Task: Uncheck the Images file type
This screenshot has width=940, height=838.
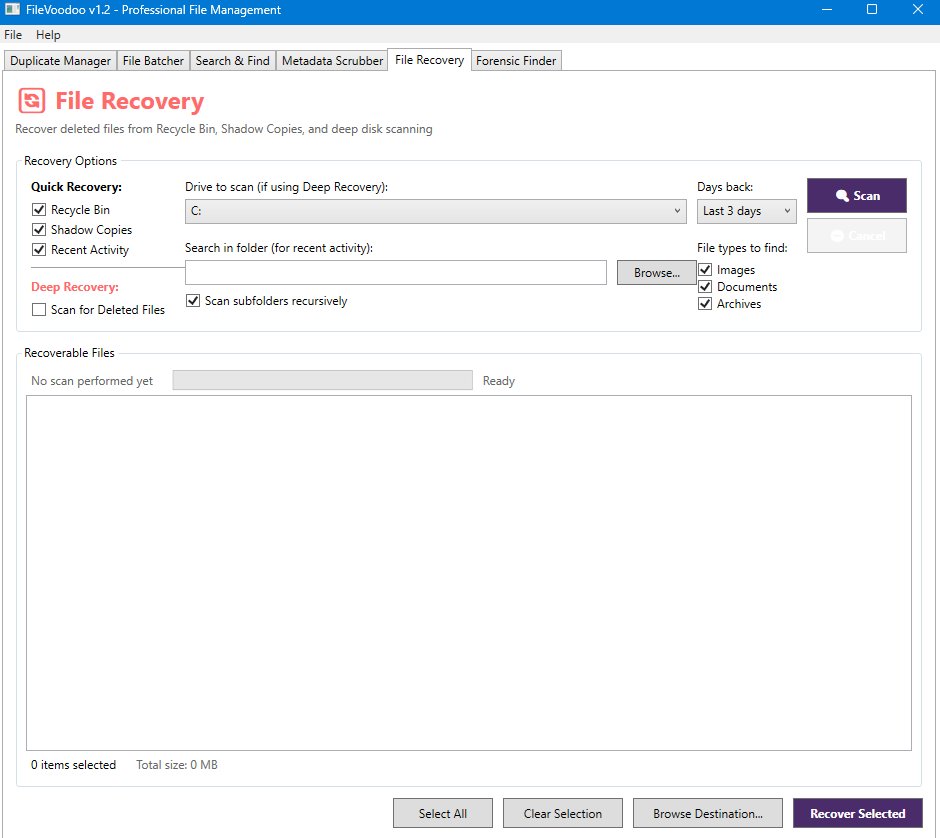Action: (x=705, y=270)
